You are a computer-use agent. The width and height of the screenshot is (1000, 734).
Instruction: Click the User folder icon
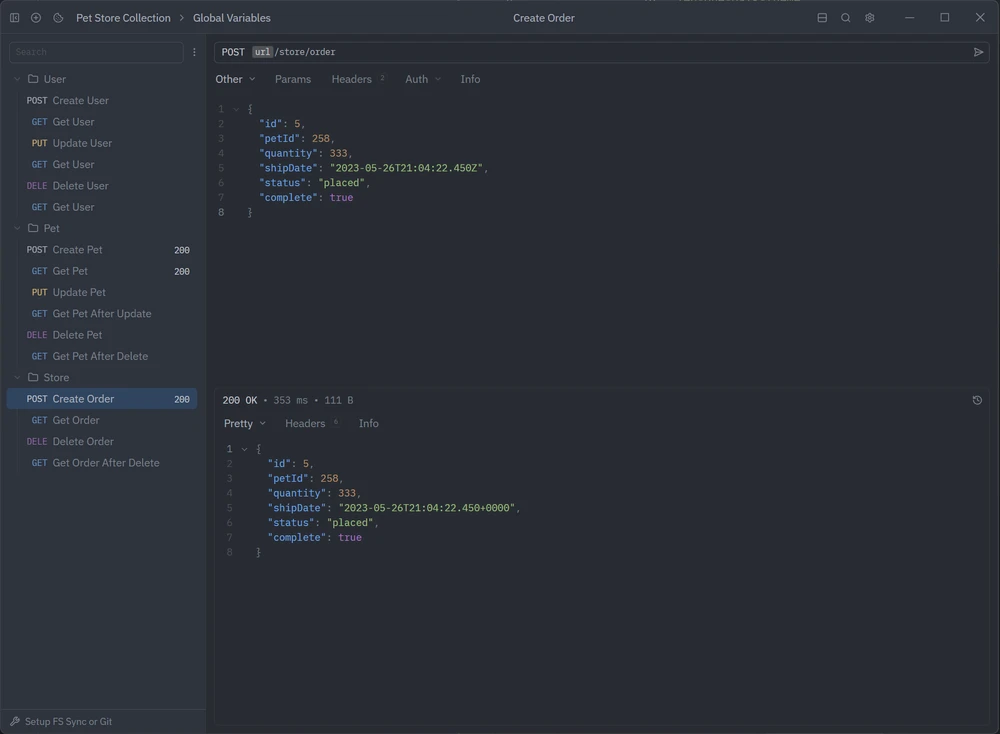coord(33,79)
